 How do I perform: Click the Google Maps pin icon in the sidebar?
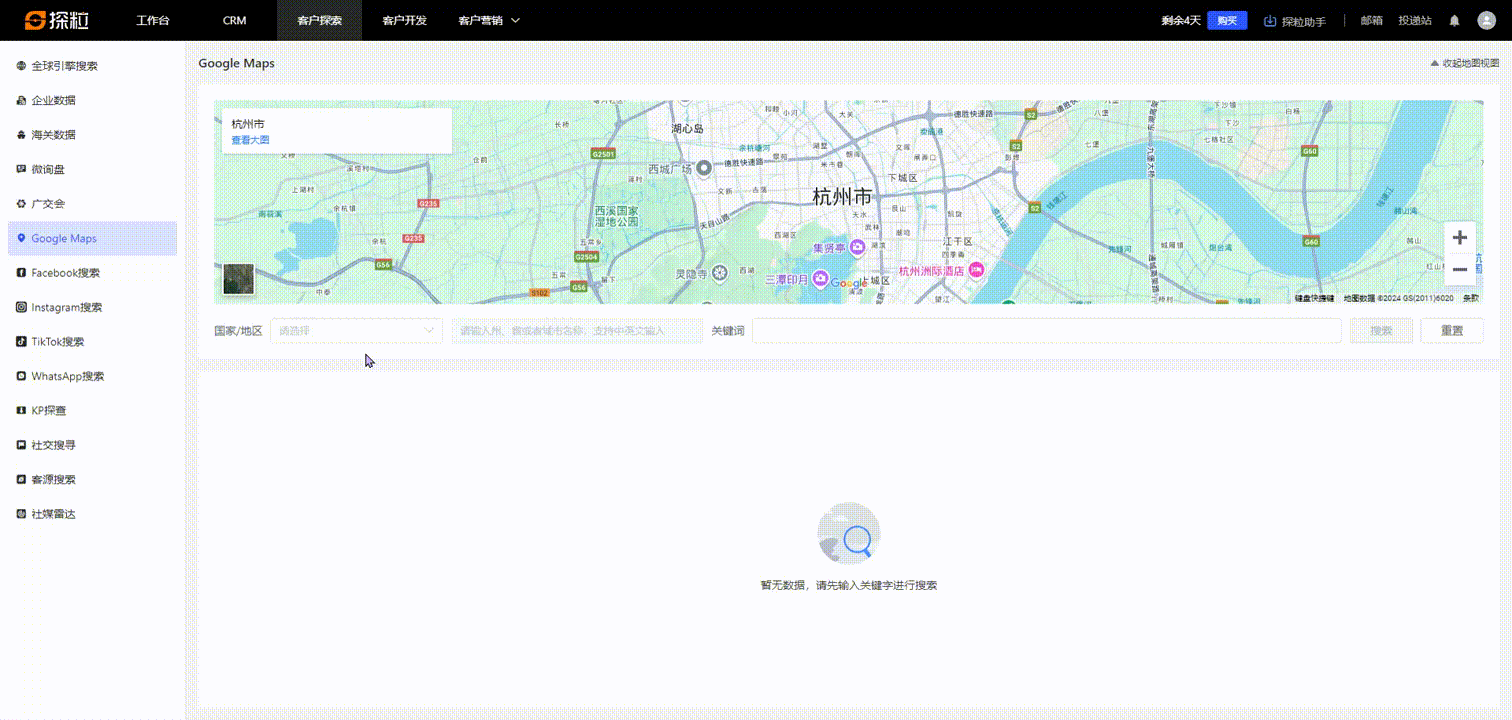[21, 238]
